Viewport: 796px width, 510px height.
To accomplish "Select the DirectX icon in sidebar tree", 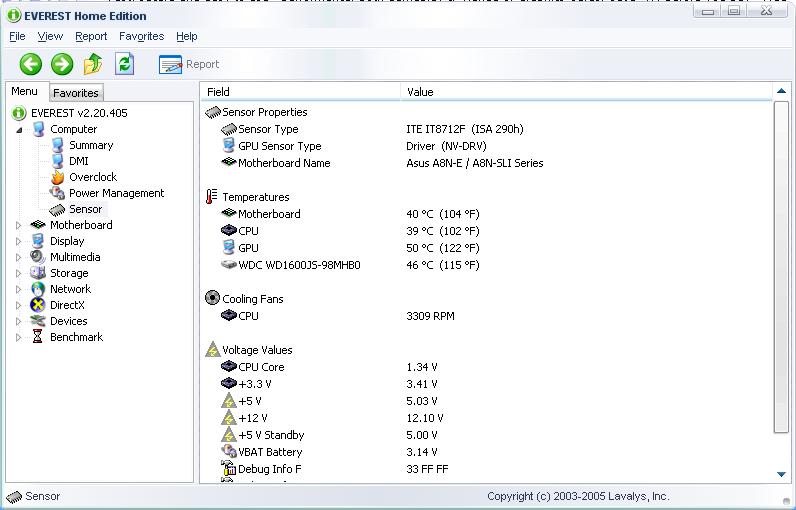I will pyautogui.click(x=38, y=305).
